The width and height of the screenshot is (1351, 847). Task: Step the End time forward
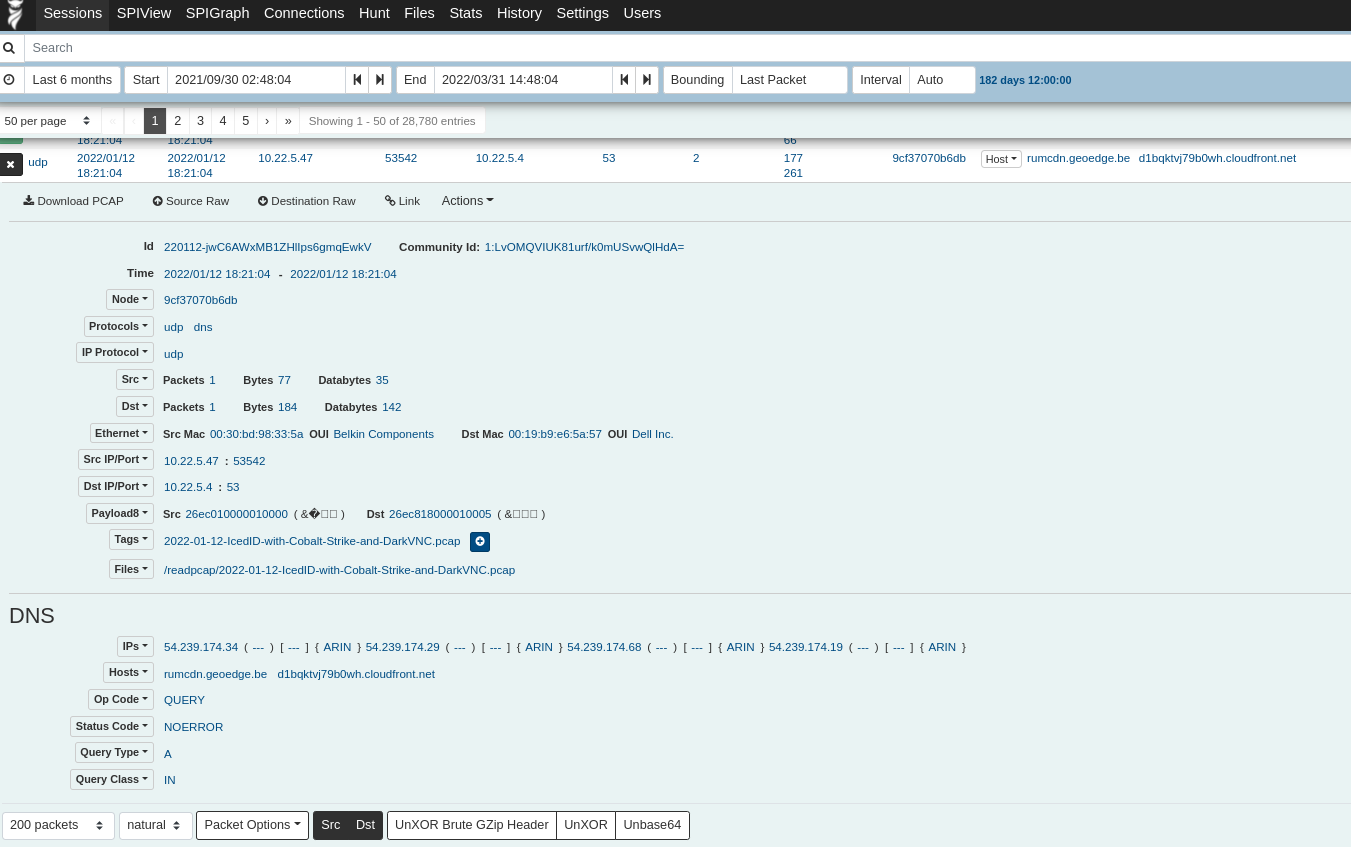point(647,80)
